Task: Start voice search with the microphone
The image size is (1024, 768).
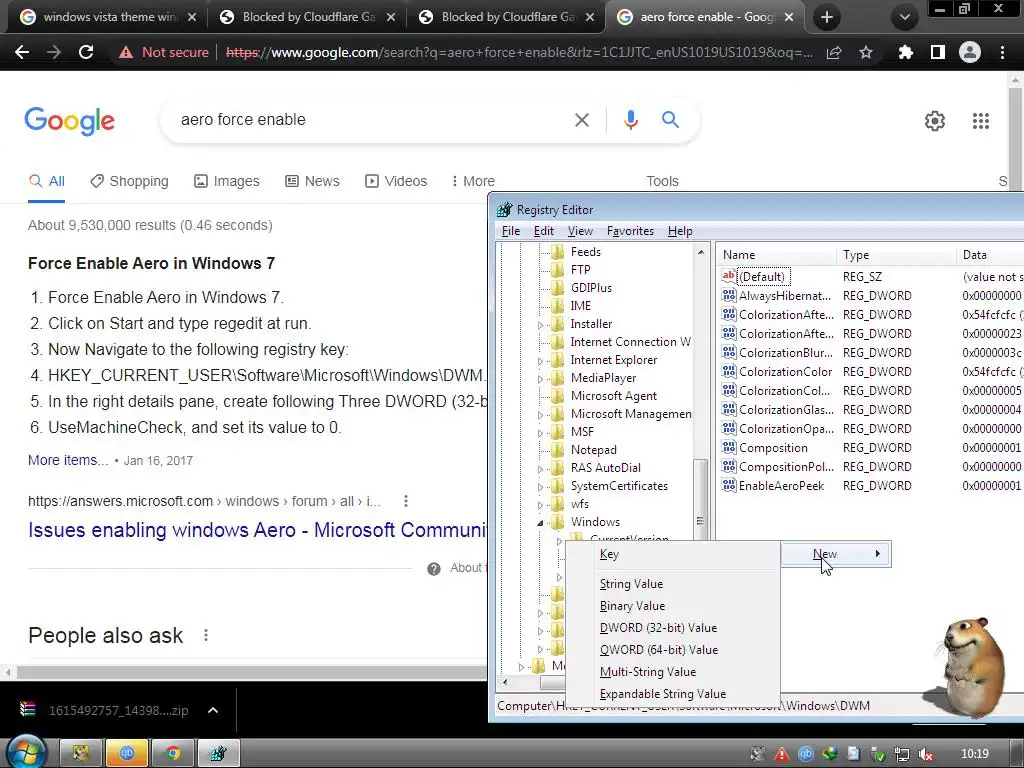Action: tap(630, 120)
